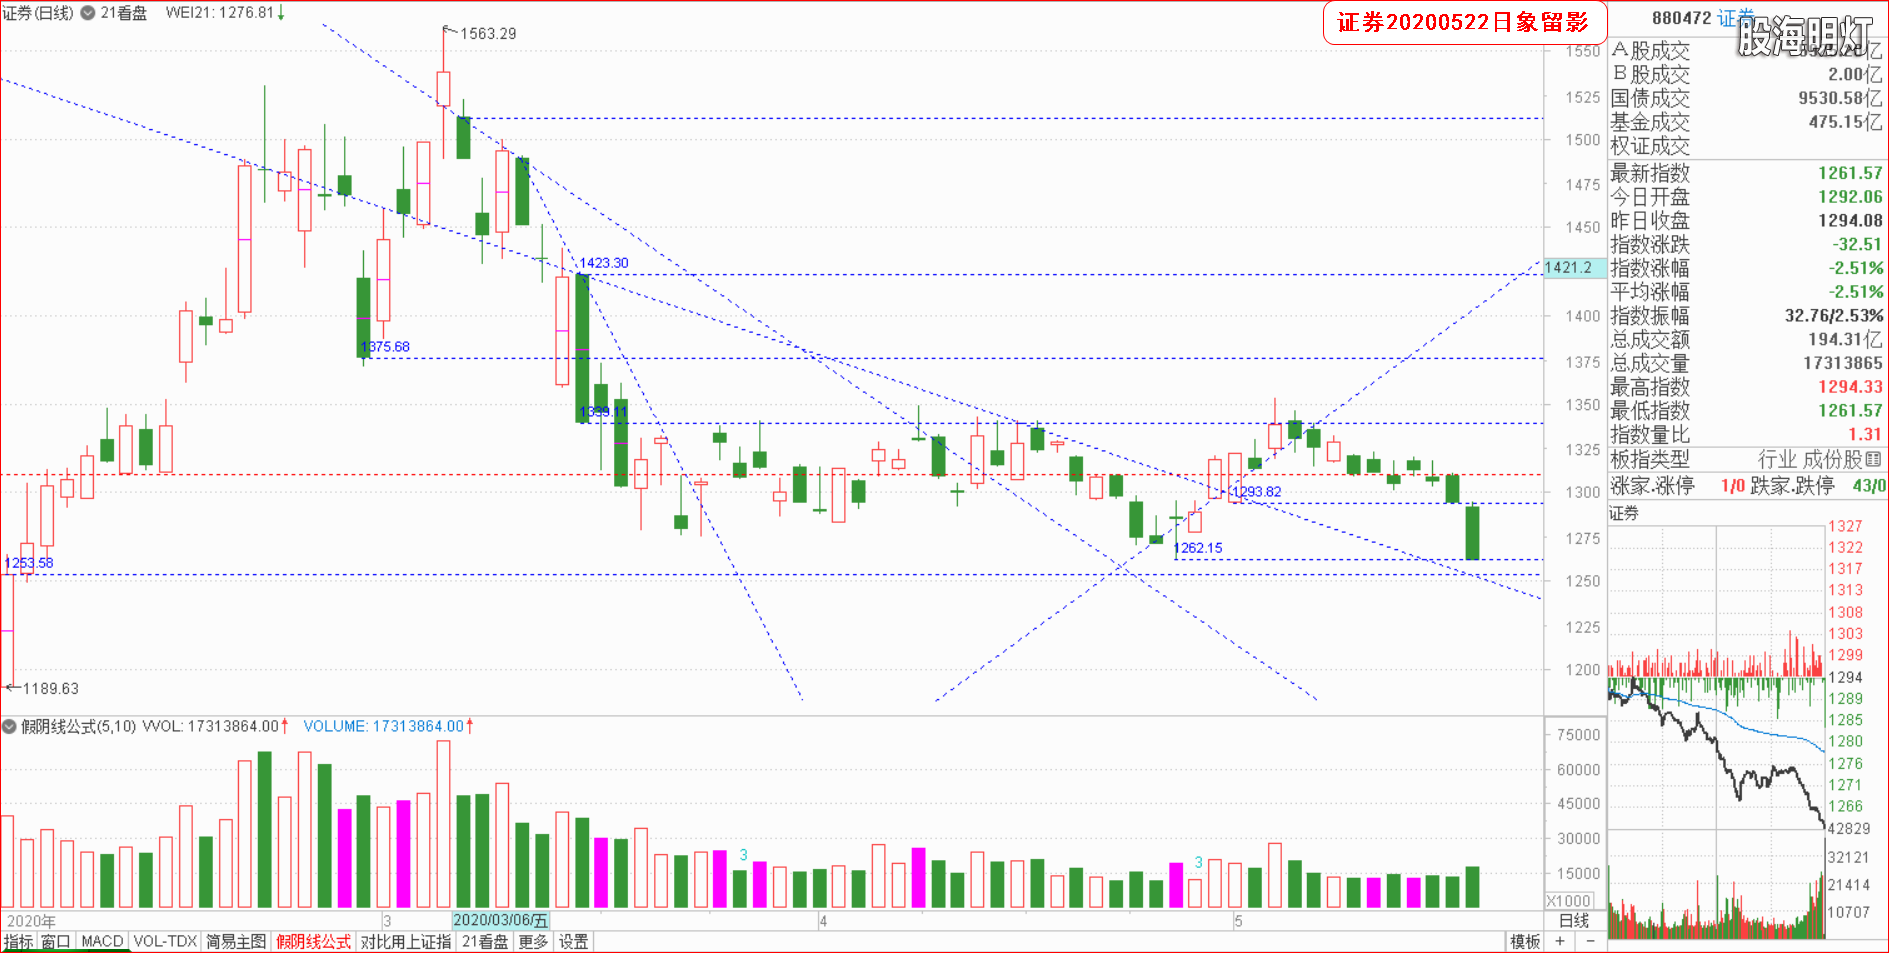1889x953 pixels.
Task: Click the 最新指数 value 1261.57
Action: click(x=1850, y=173)
